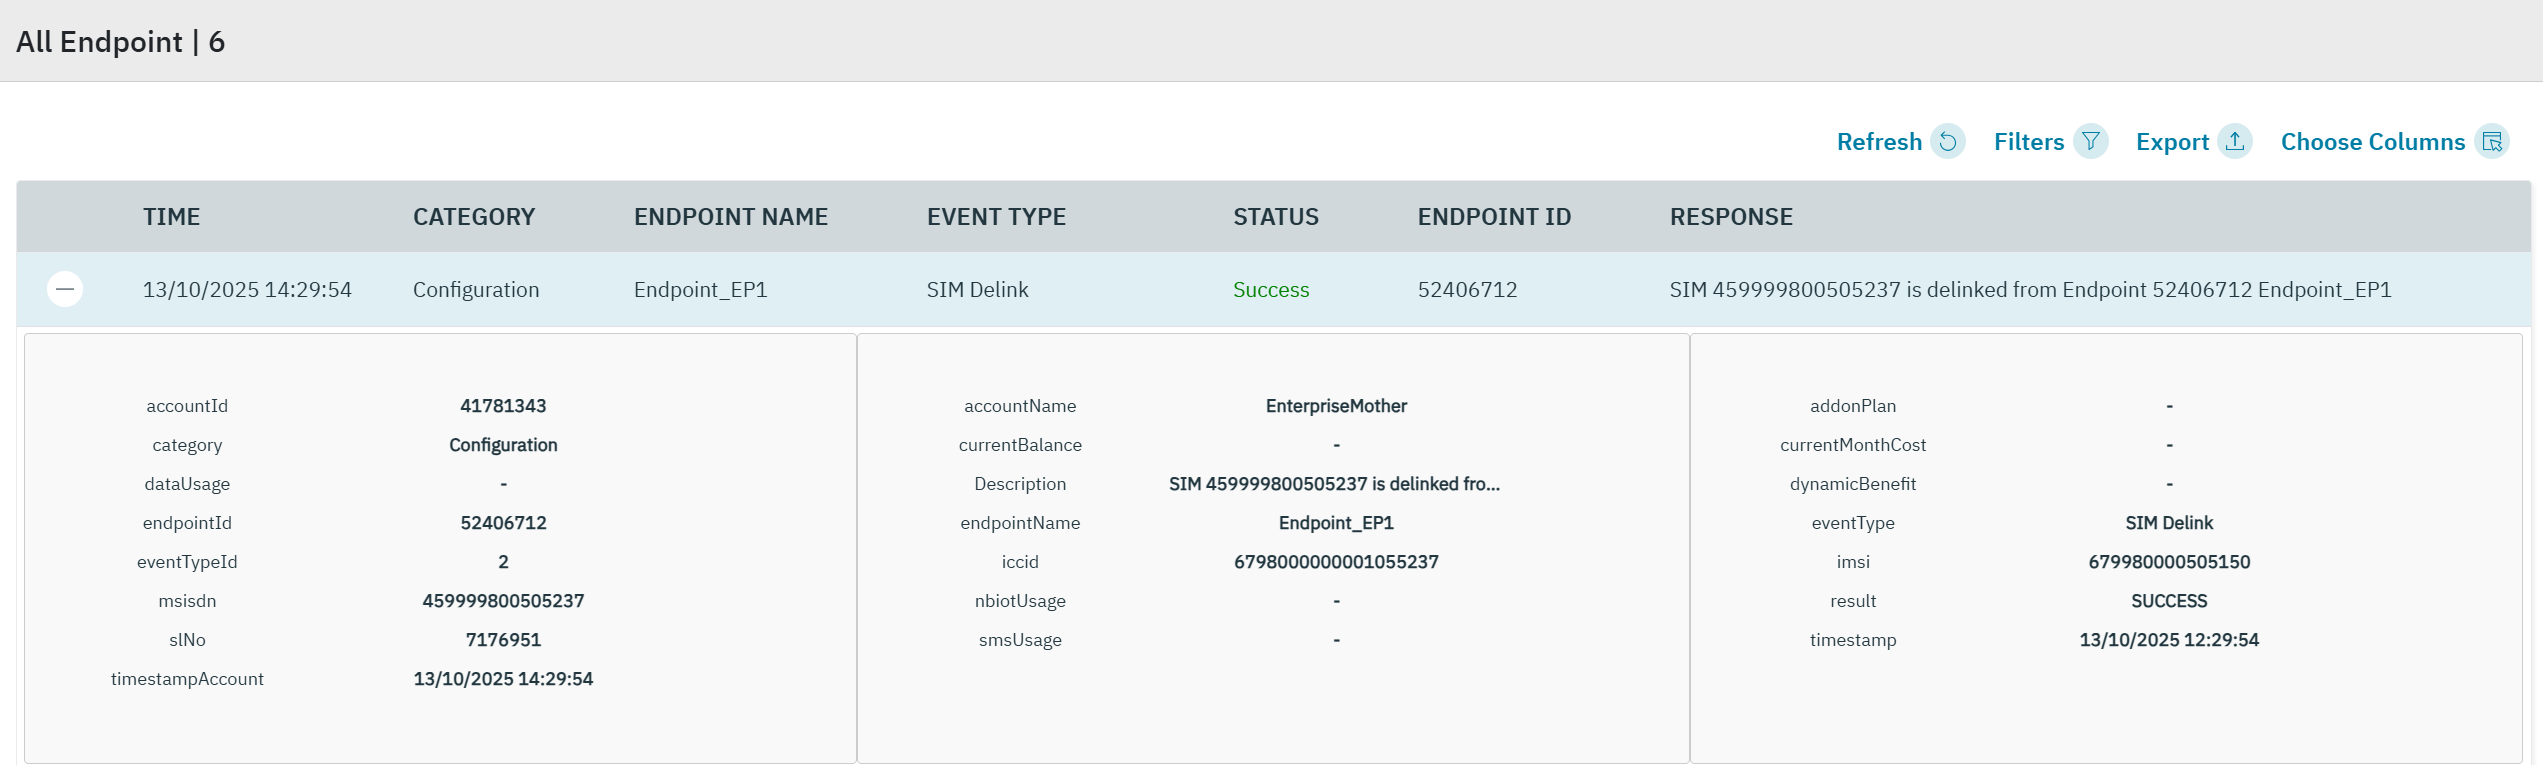Viewport: 2543px width, 765px height.
Task: Click the RESPONSE column header
Action: (x=1731, y=217)
